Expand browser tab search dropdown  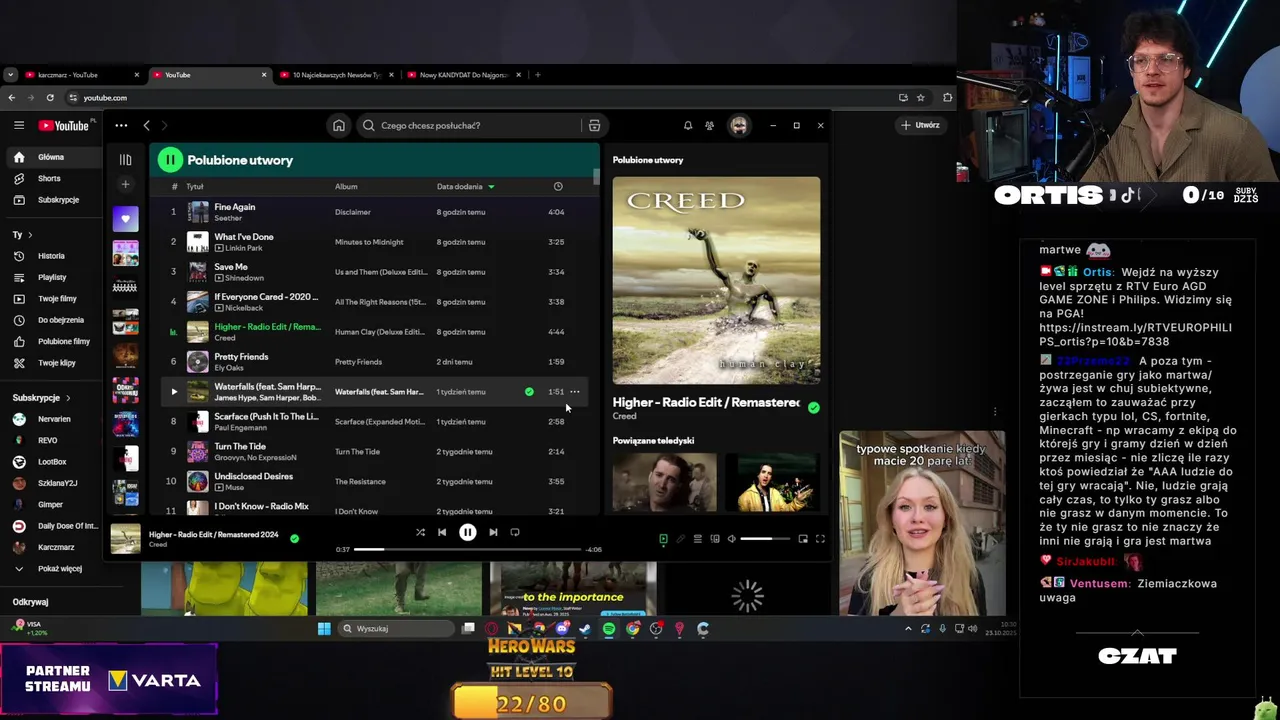tap(10, 75)
